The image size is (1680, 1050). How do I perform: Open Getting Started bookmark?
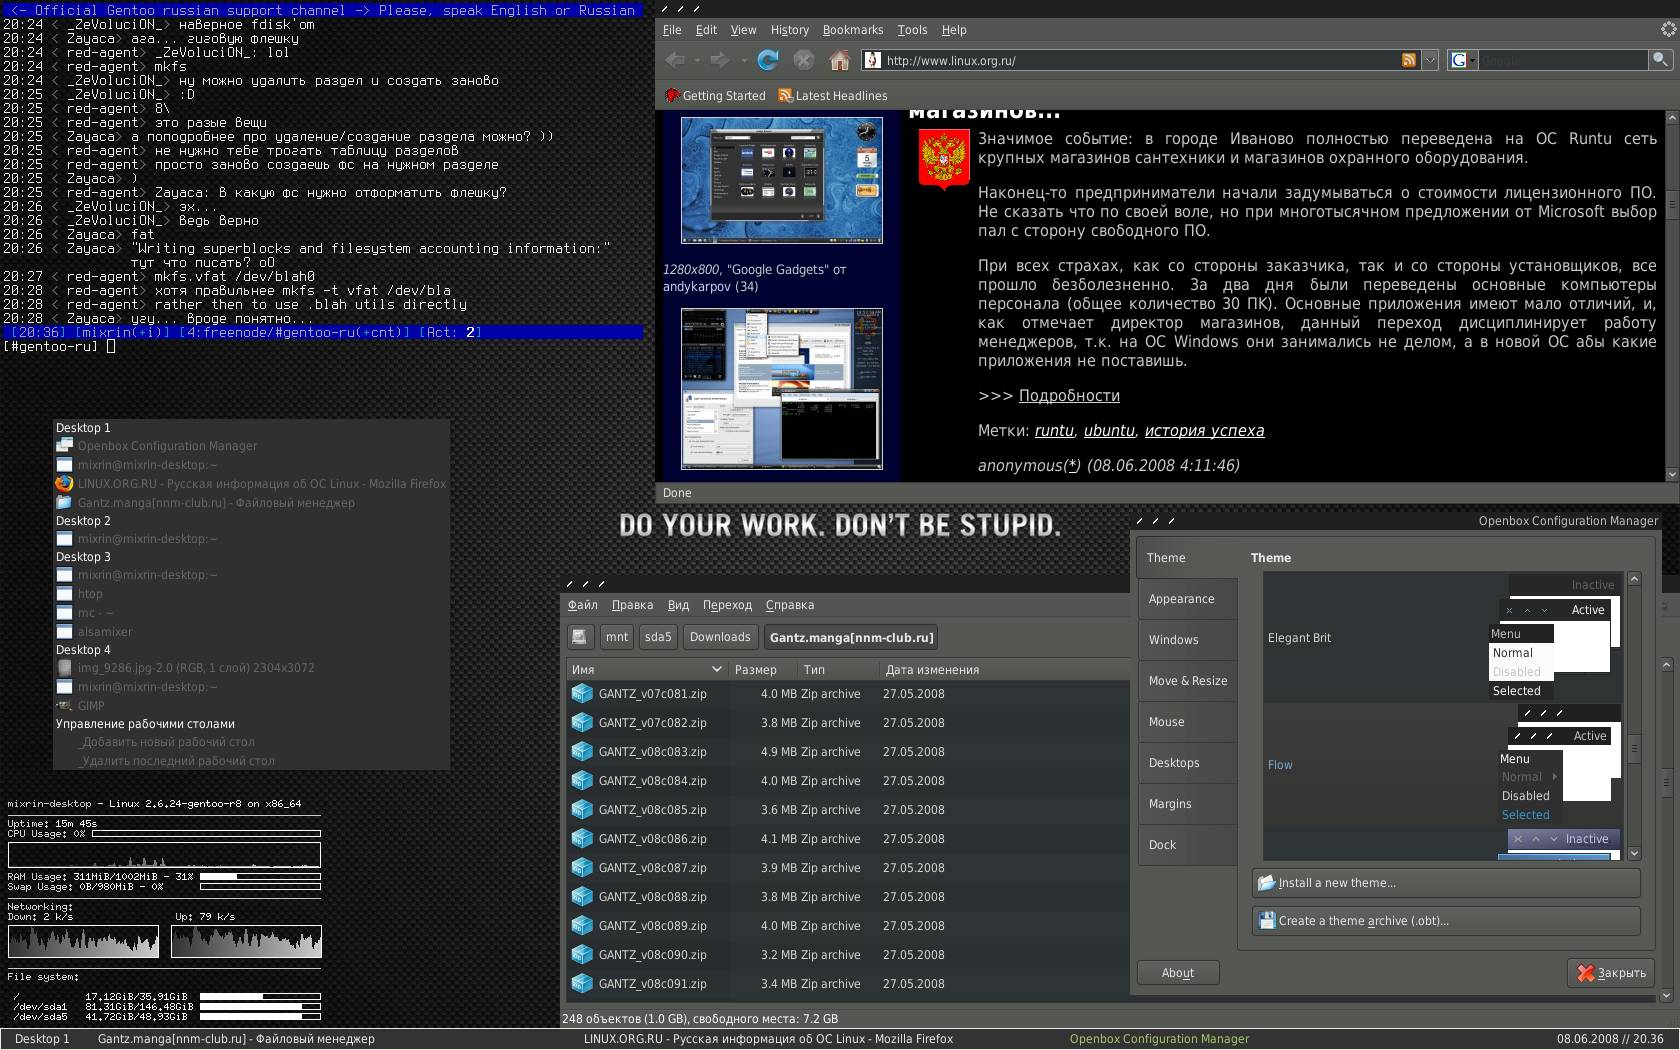coord(716,96)
